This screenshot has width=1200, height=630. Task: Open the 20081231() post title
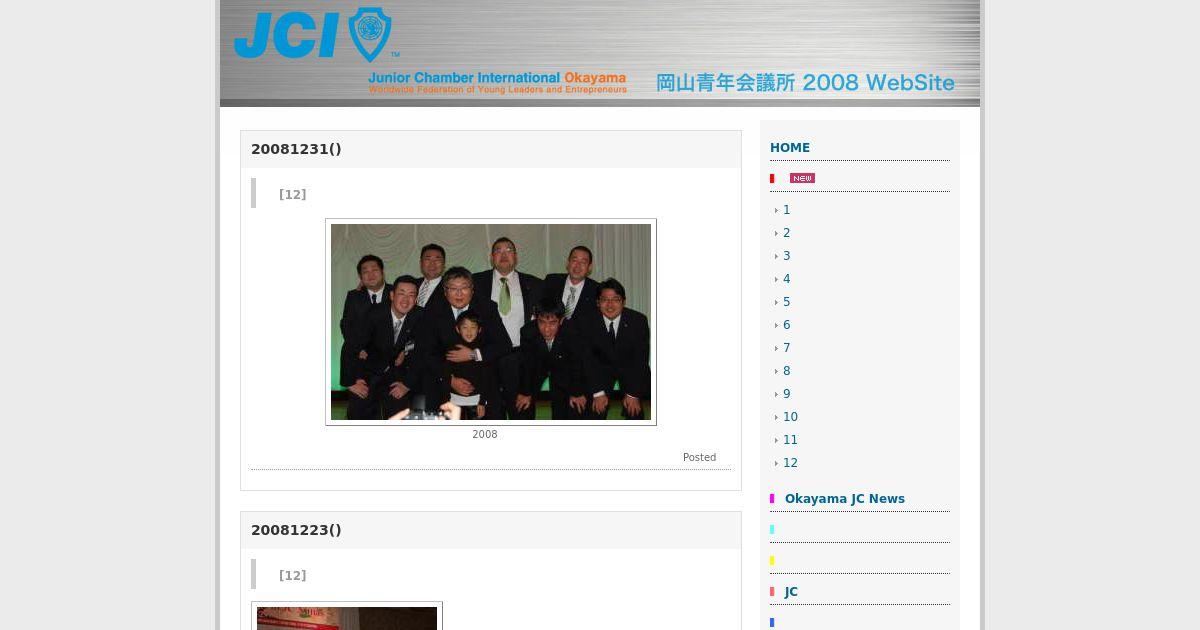pyautogui.click(x=296, y=149)
